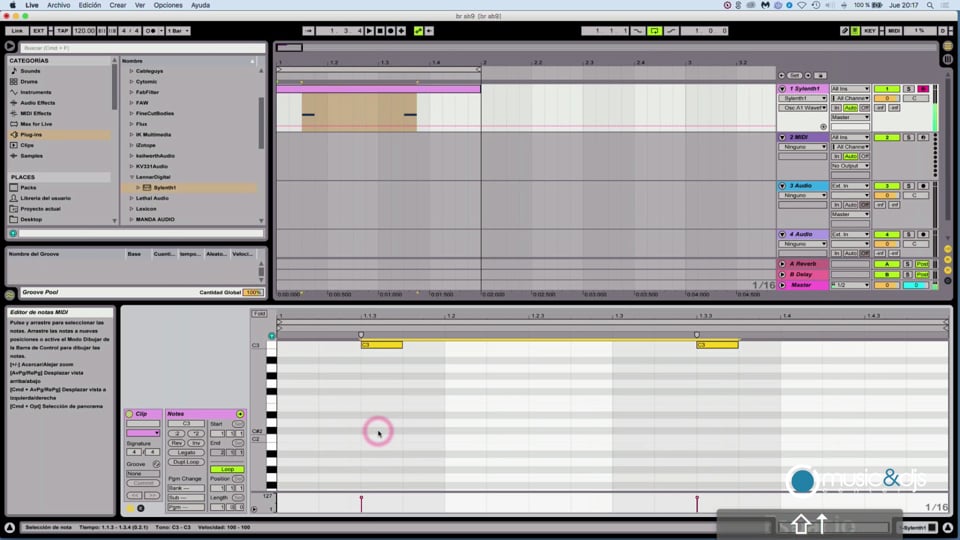Arm the 3 Audio track
This screenshot has height=540, width=960.
(923, 186)
